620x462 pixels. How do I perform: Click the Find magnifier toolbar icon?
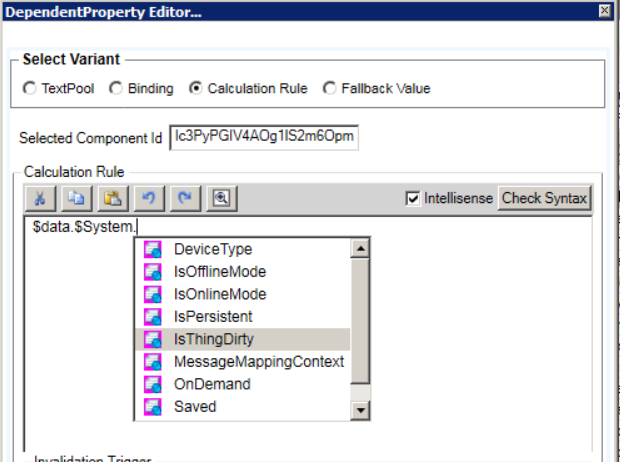point(222,198)
